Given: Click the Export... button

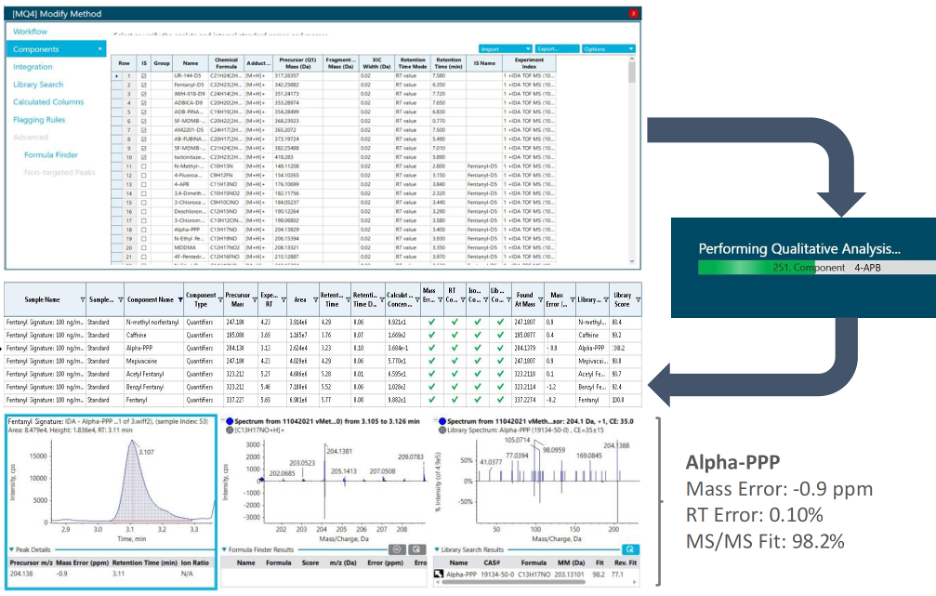Looking at the screenshot, I should tap(556, 49).
